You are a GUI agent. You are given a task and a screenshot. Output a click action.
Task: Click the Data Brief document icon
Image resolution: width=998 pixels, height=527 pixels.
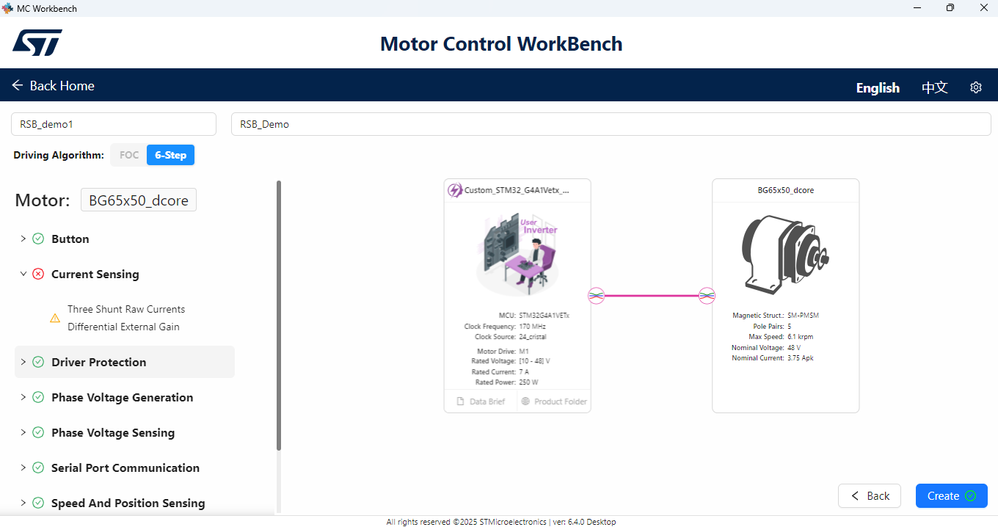coord(461,402)
